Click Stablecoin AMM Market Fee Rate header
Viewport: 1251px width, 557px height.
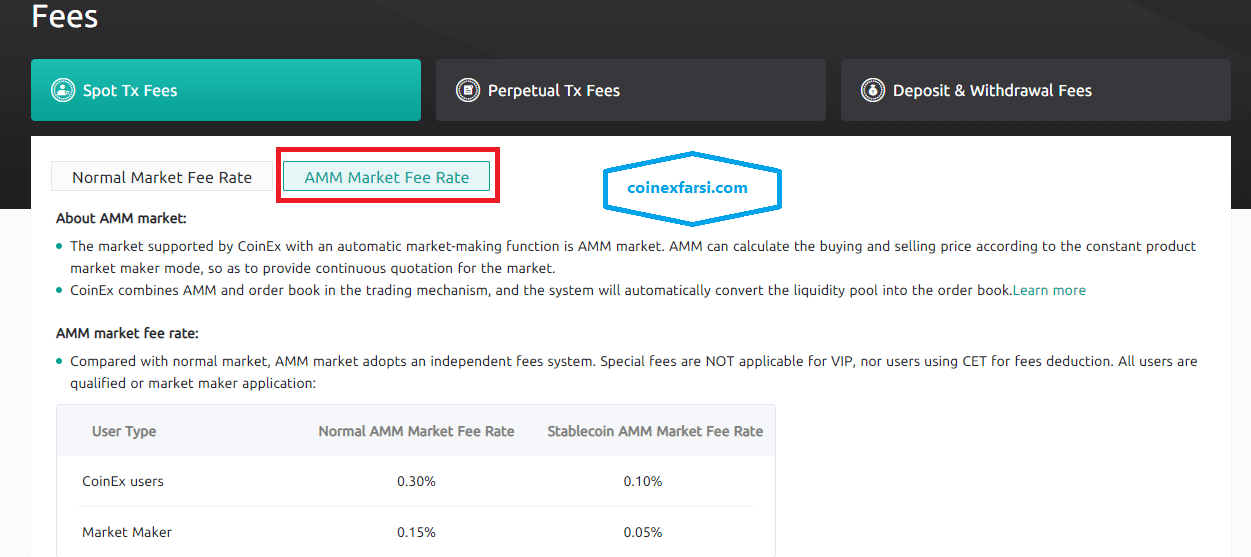point(655,431)
